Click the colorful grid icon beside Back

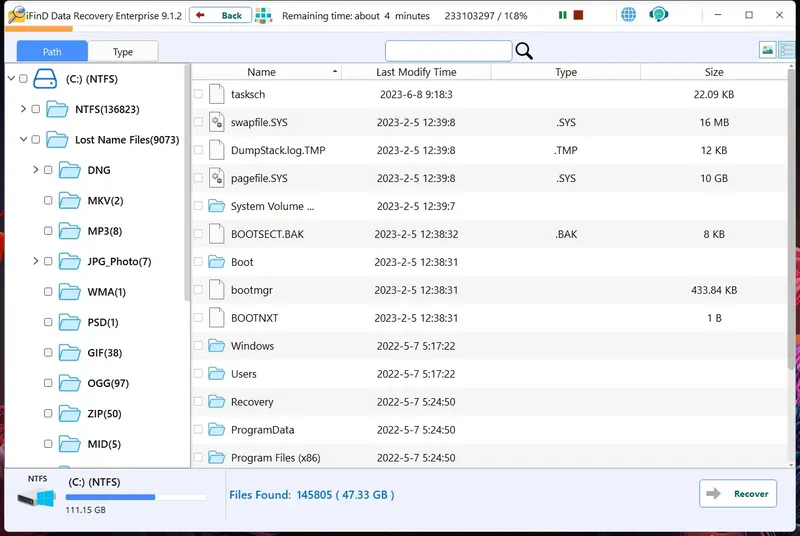(263, 16)
